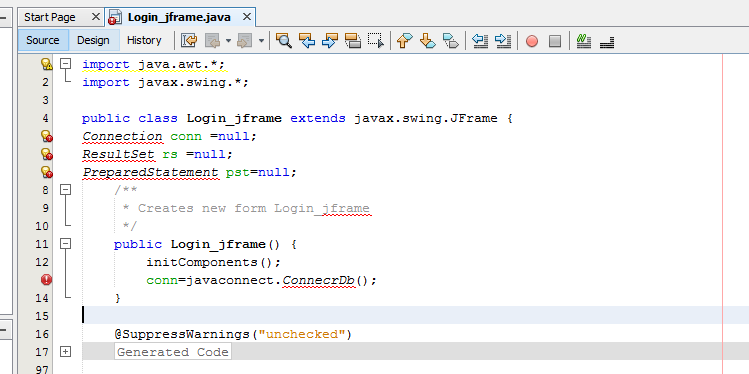Image resolution: width=749 pixels, height=374 pixels.
Task: Collapse the Javadoc comment fold at line 8
Action: tap(65, 190)
